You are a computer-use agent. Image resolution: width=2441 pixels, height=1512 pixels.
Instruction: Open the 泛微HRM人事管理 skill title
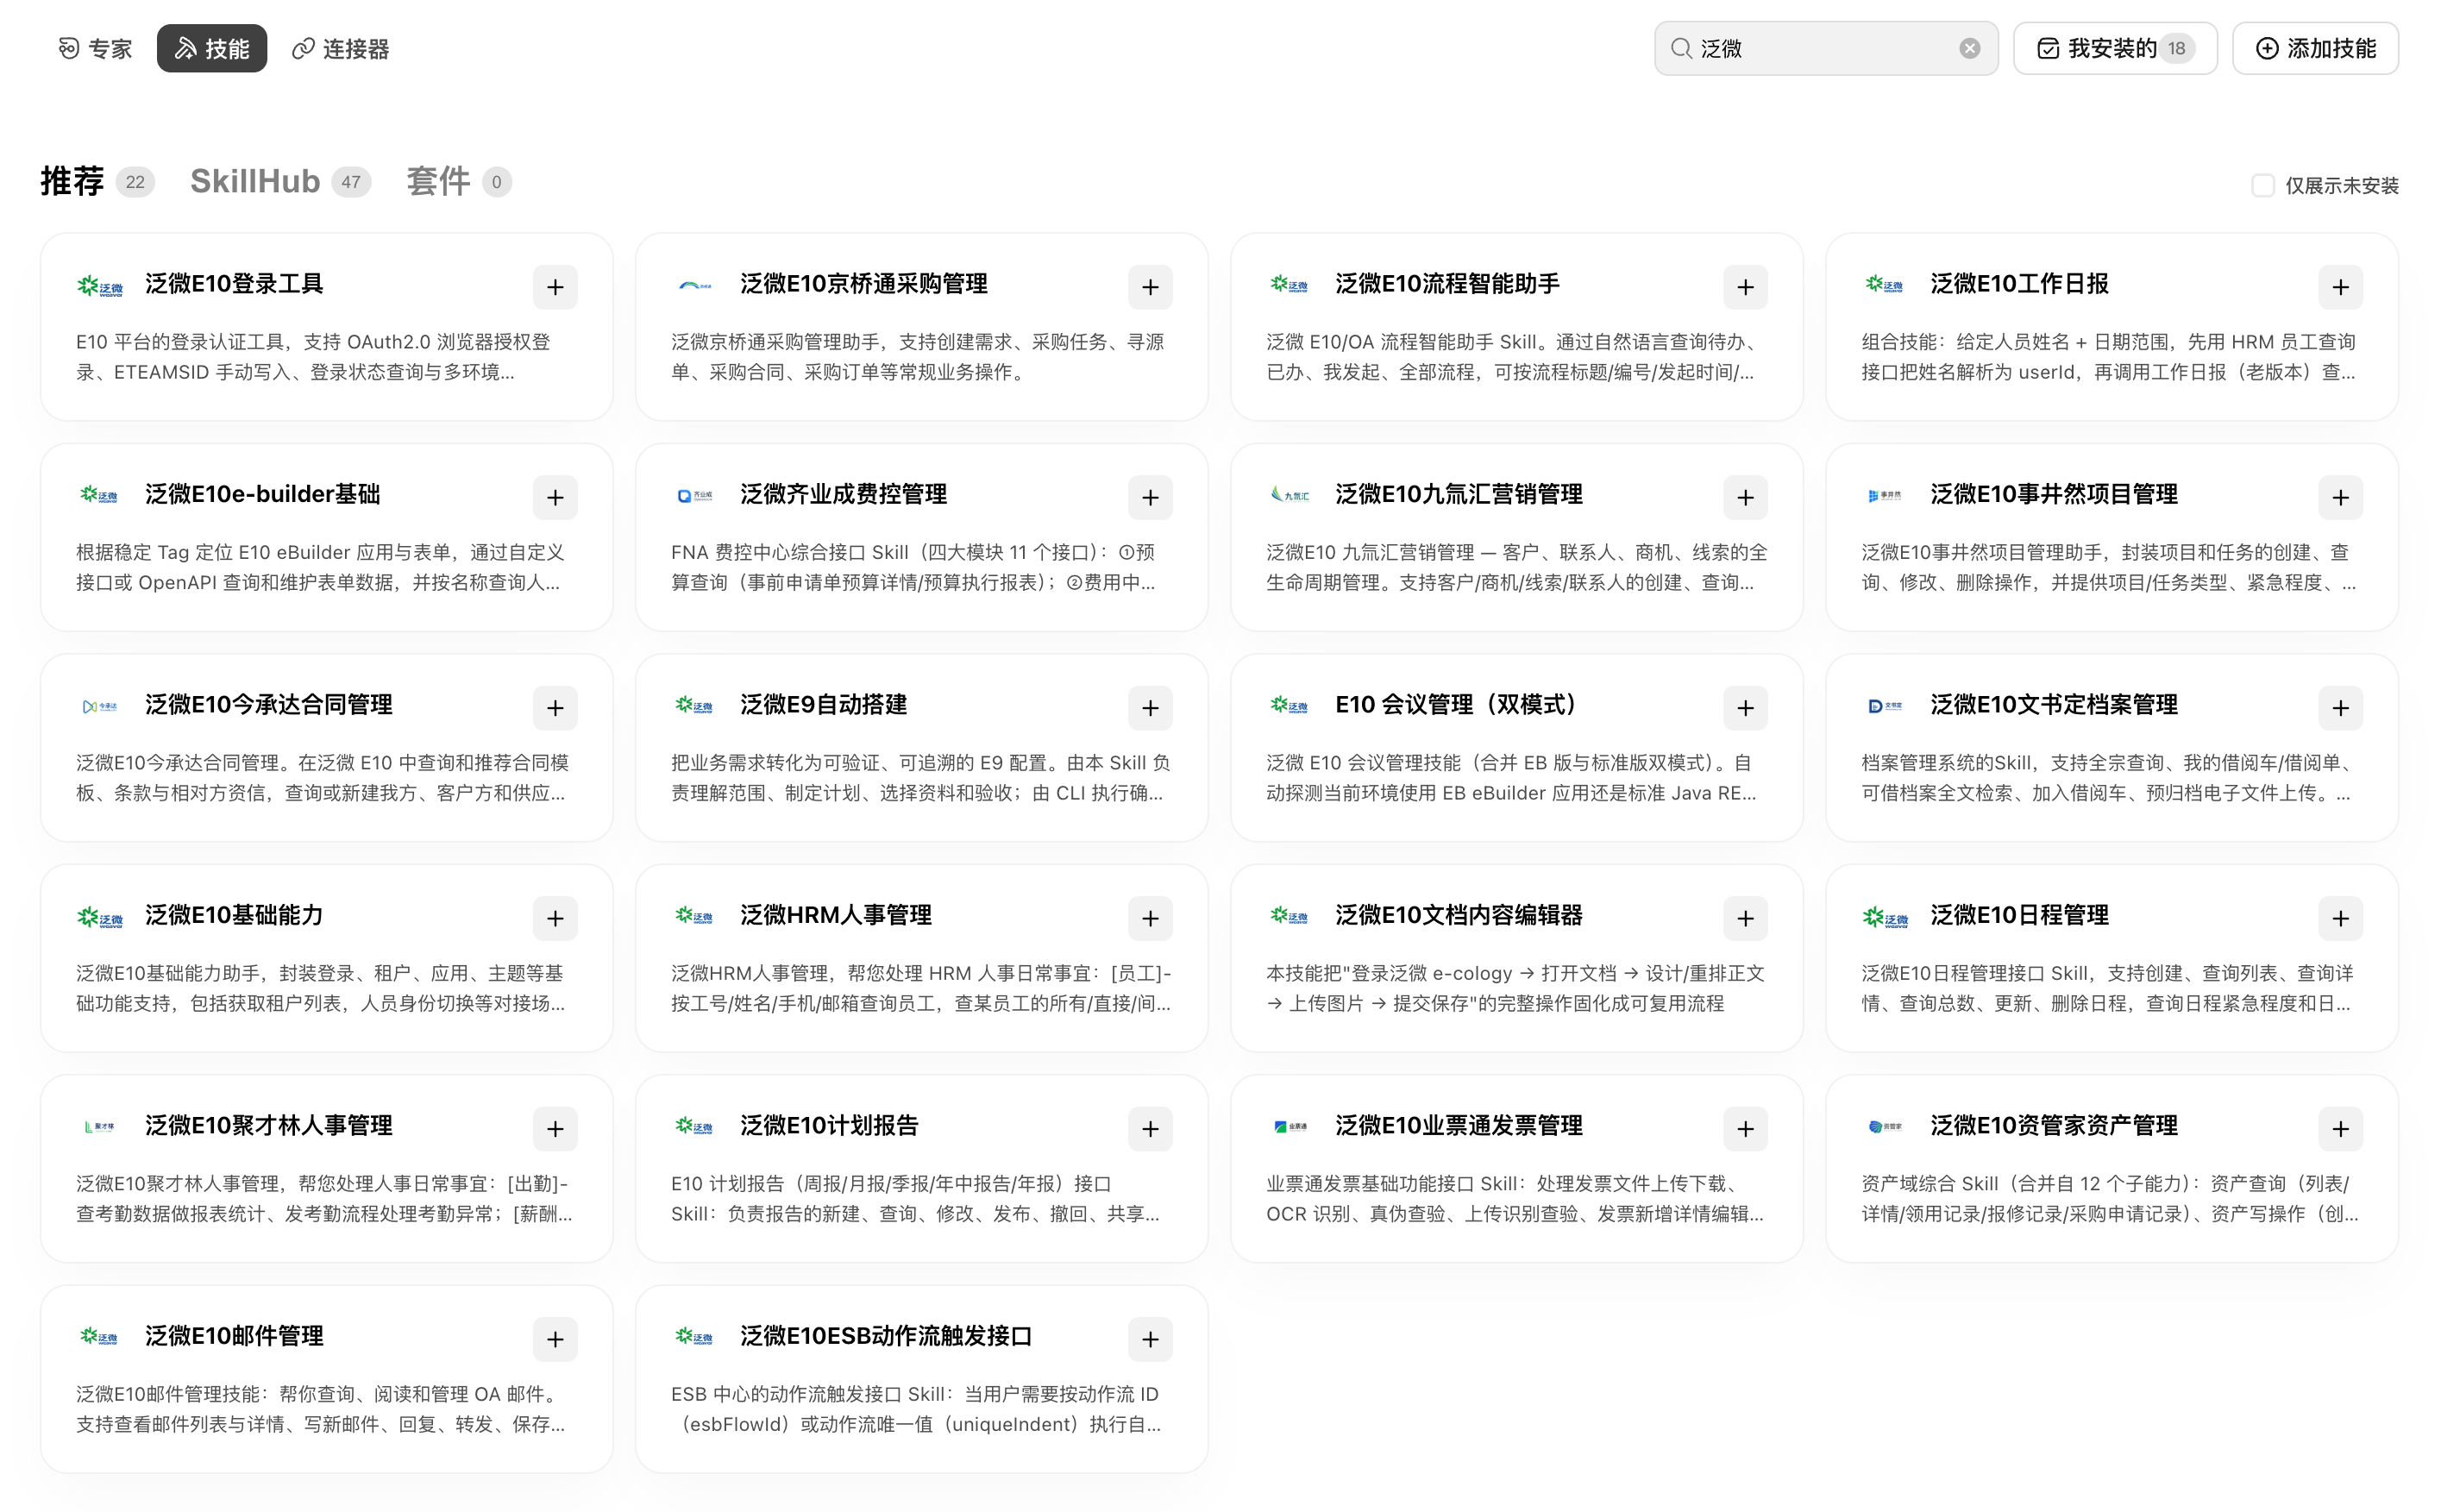coord(836,915)
